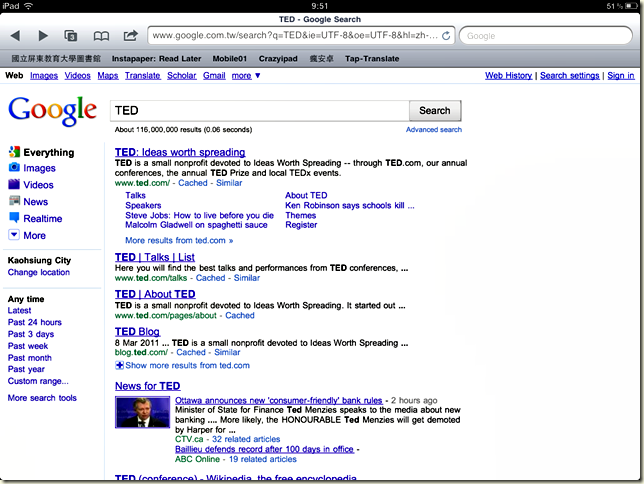Filter results to Past year
The width and height of the screenshot is (644, 484).
(26, 369)
